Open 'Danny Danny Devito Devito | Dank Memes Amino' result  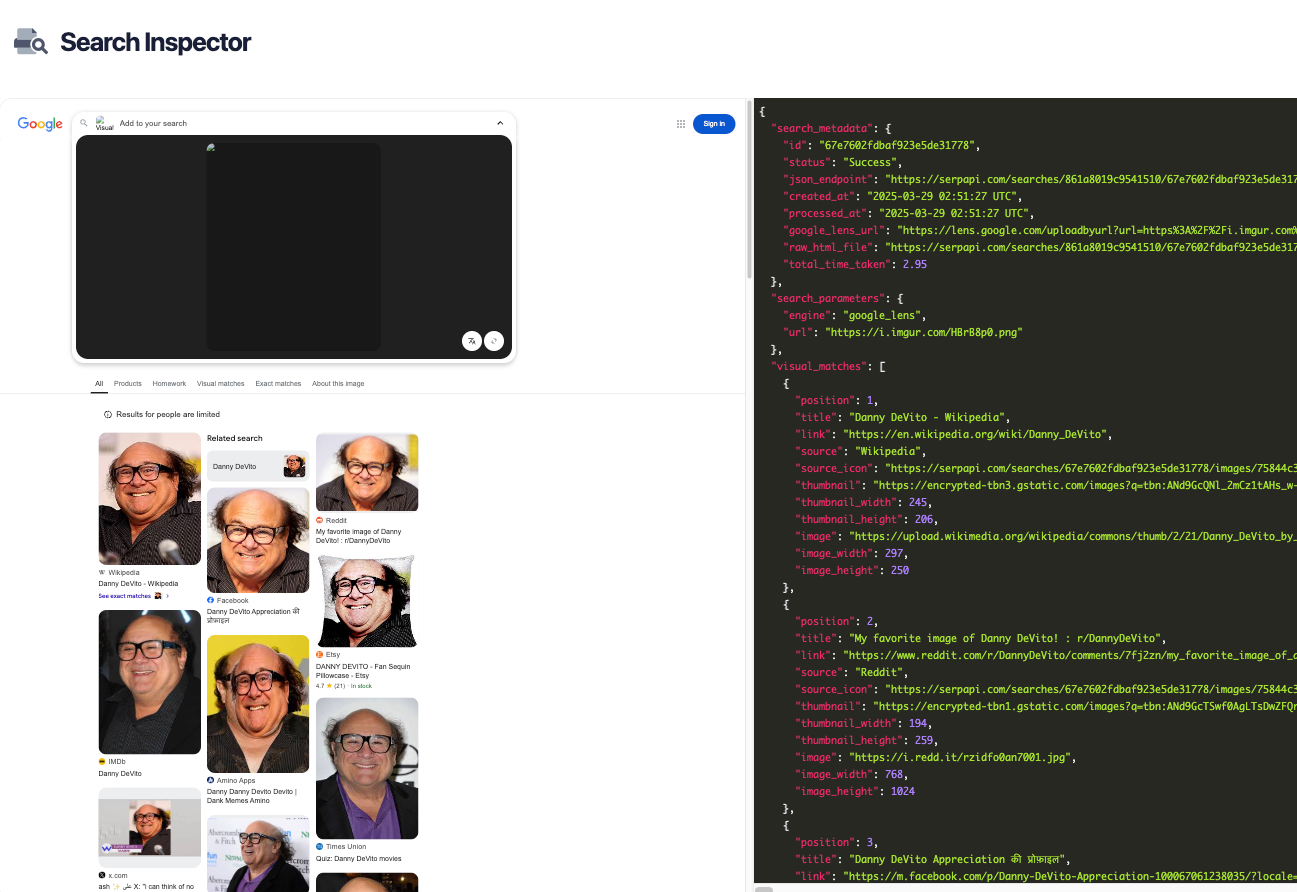click(x=252, y=796)
